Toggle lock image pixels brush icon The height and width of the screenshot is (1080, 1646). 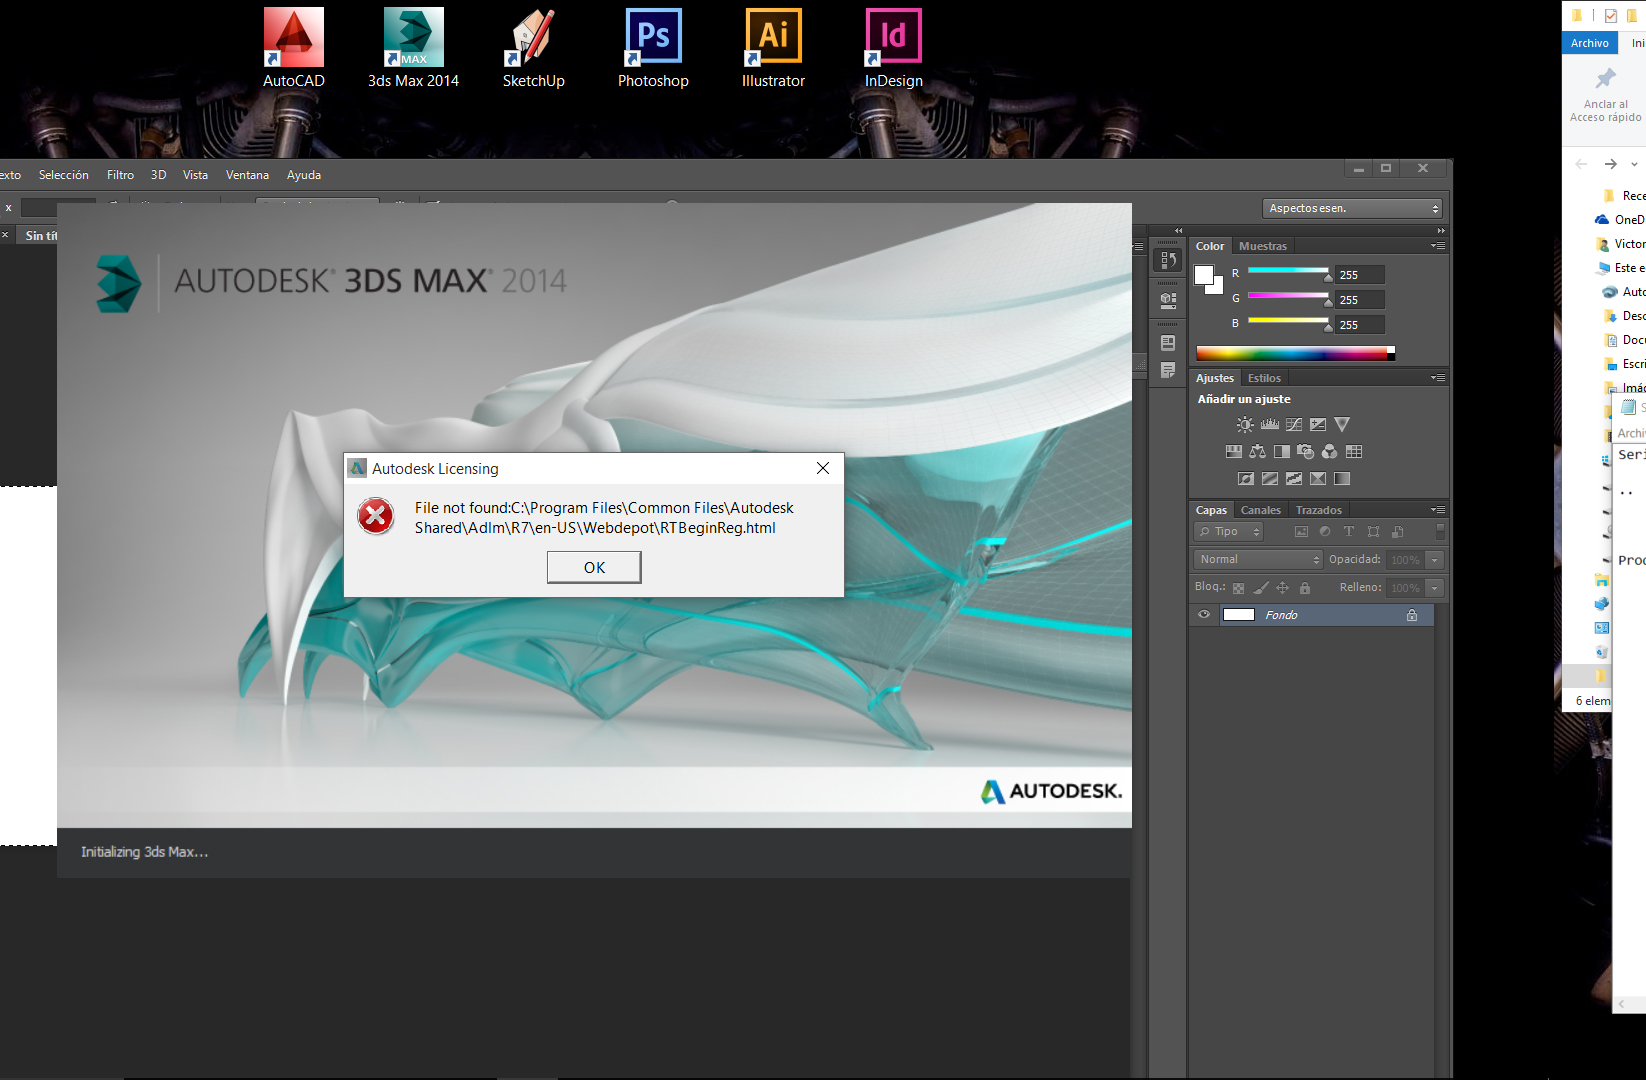[1261, 588]
